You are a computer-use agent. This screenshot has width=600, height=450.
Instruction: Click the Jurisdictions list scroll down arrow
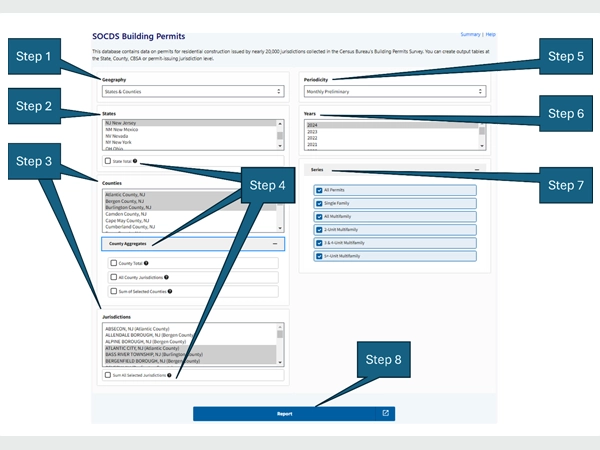pos(280,362)
